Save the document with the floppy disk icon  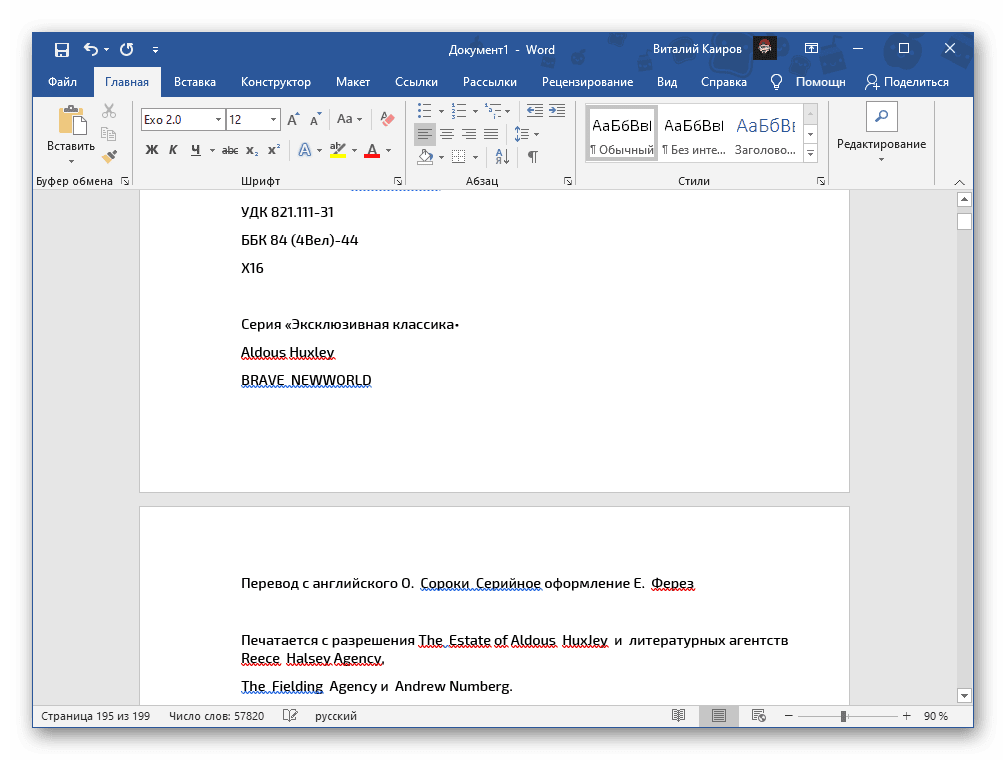click(62, 49)
